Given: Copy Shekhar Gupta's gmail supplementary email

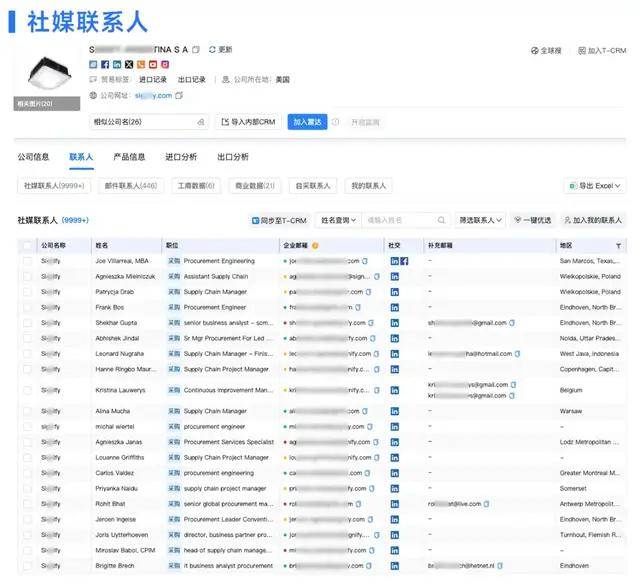Looking at the screenshot, I should pos(512,323).
